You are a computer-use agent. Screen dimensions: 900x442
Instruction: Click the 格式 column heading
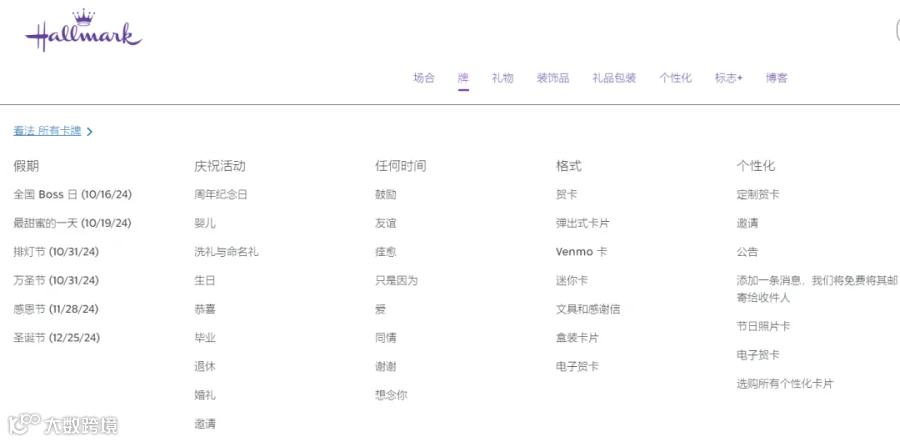(568, 166)
